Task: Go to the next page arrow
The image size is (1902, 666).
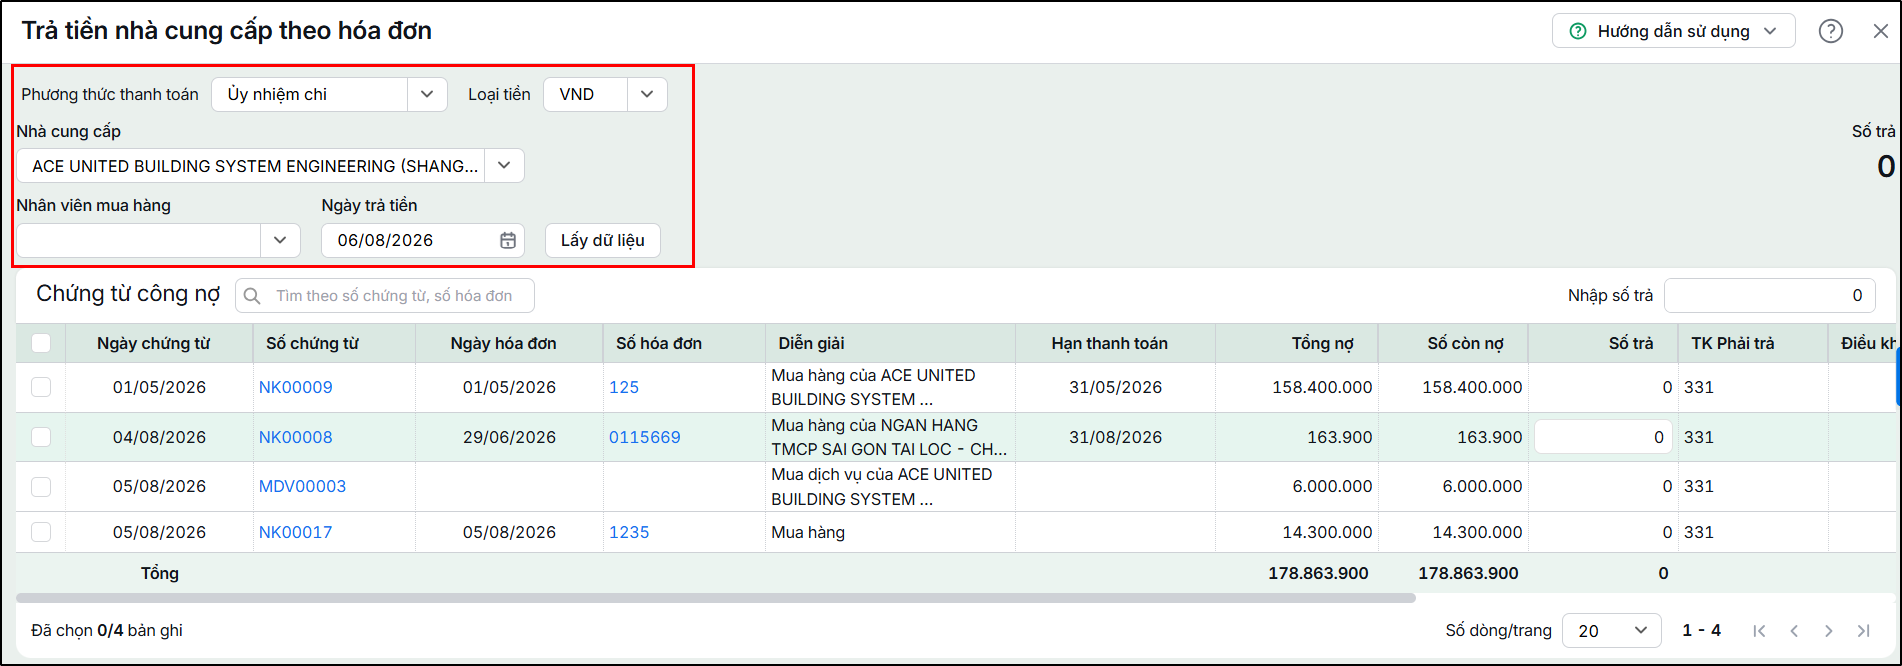Action: (1828, 631)
